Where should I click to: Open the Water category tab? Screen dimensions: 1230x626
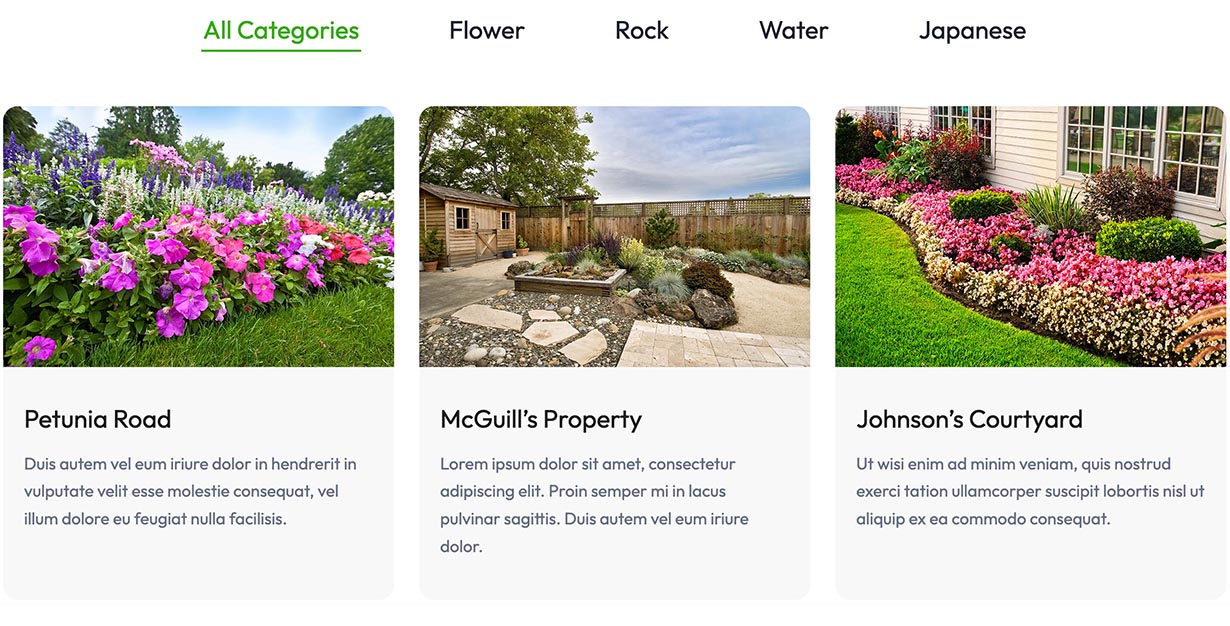794,31
